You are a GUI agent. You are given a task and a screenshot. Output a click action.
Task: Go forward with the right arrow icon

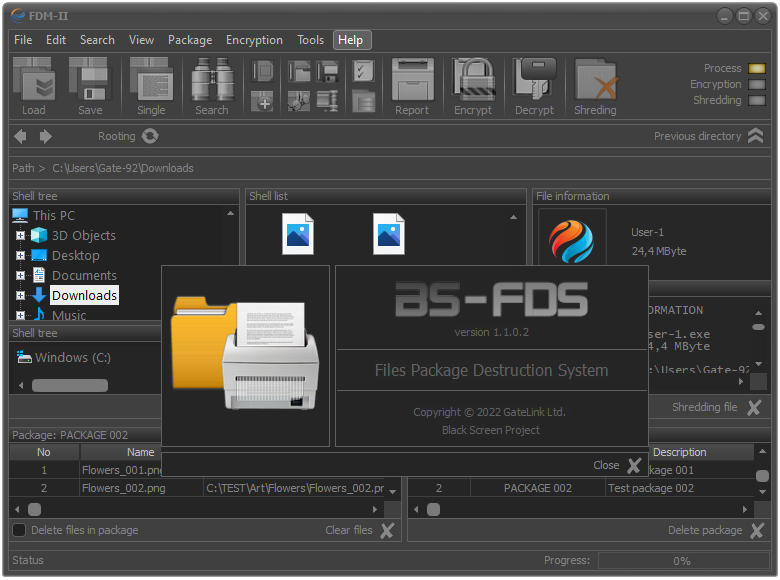tap(46, 136)
